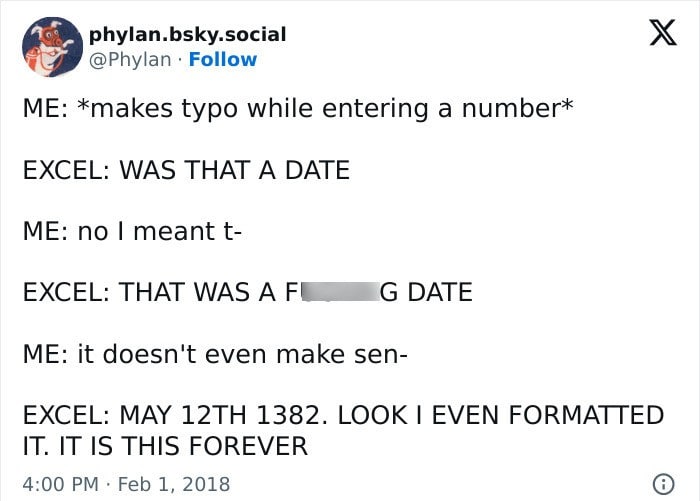
Task: Click the "IT. IT IS THIS FOREVER" line
Action: point(165,446)
